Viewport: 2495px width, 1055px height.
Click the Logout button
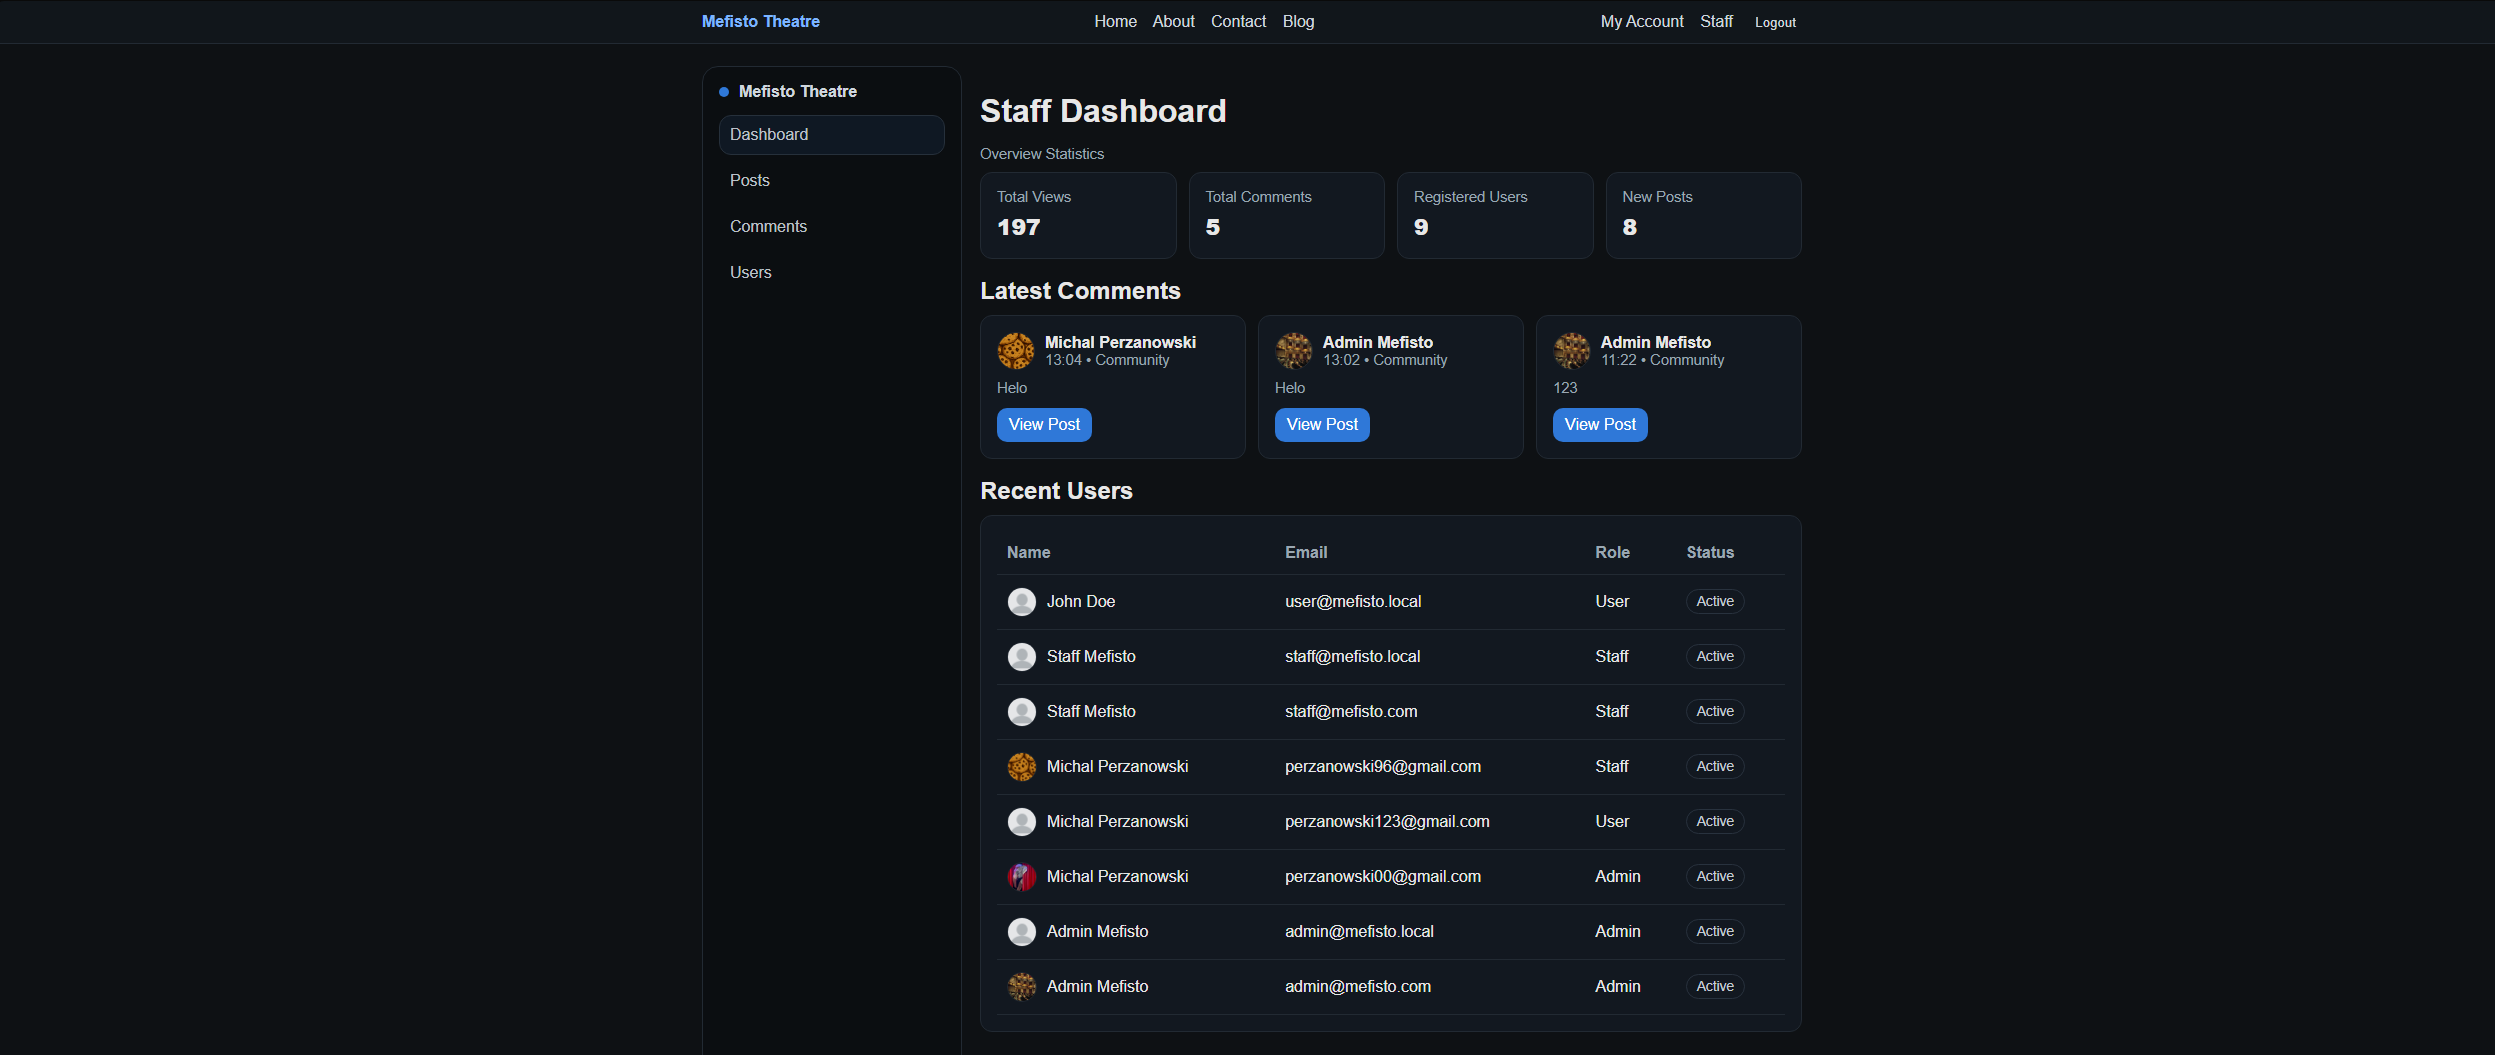pyautogui.click(x=1774, y=21)
